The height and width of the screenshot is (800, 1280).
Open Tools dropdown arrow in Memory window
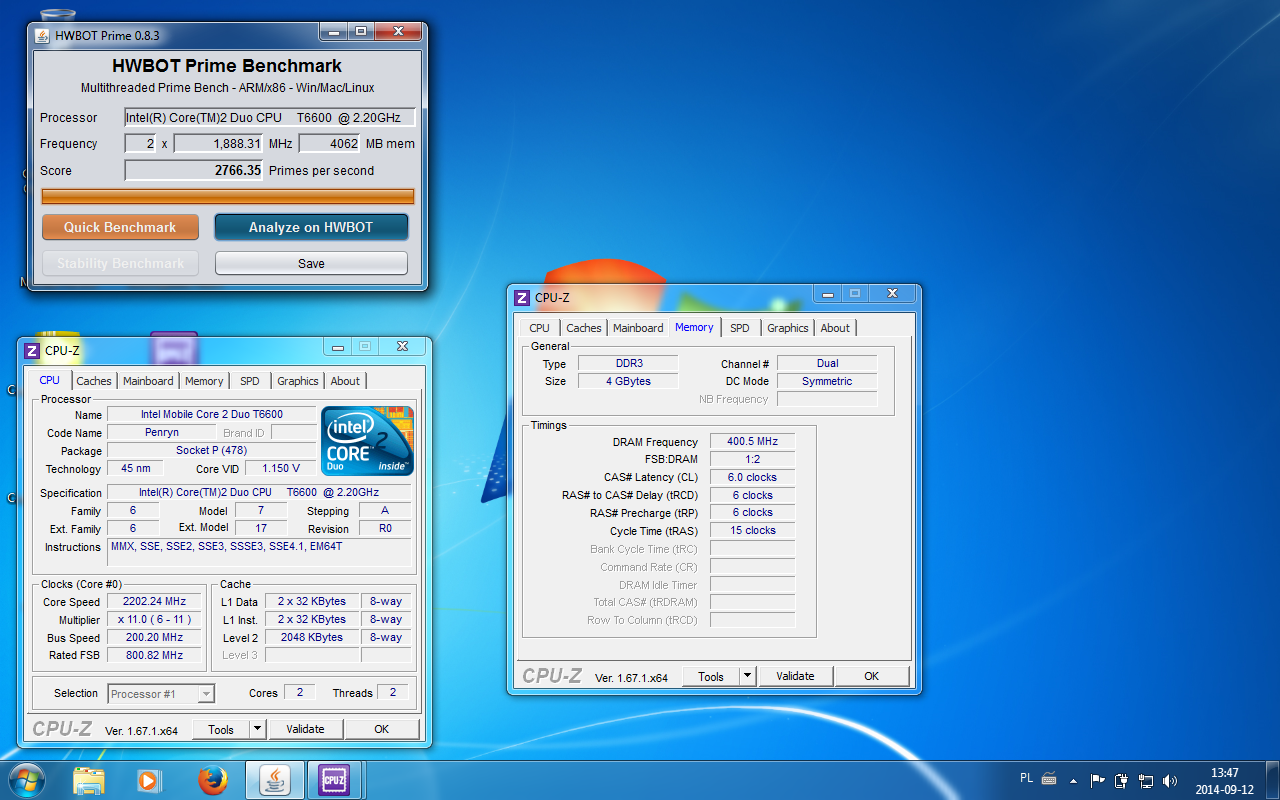pyautogui.click(x=748, y=676)
